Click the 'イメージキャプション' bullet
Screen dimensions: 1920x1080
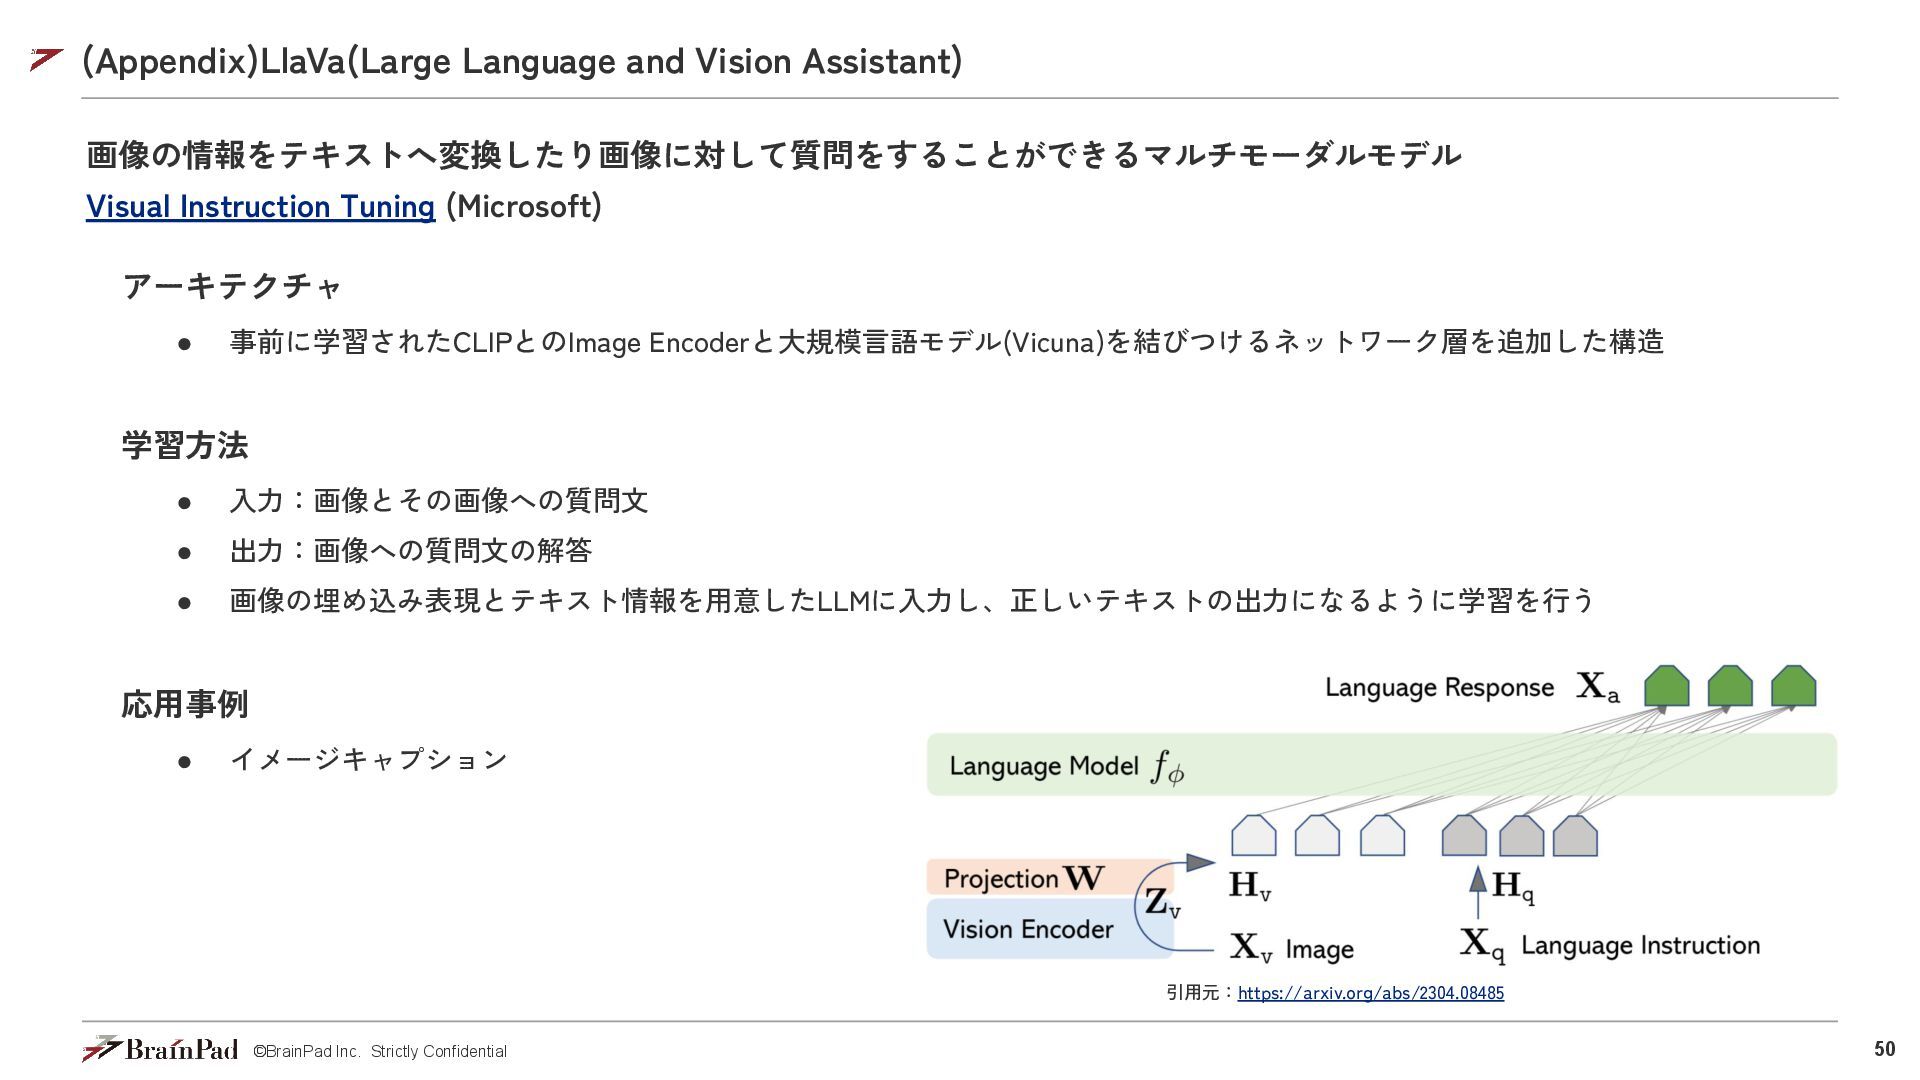tap(369, 759)
